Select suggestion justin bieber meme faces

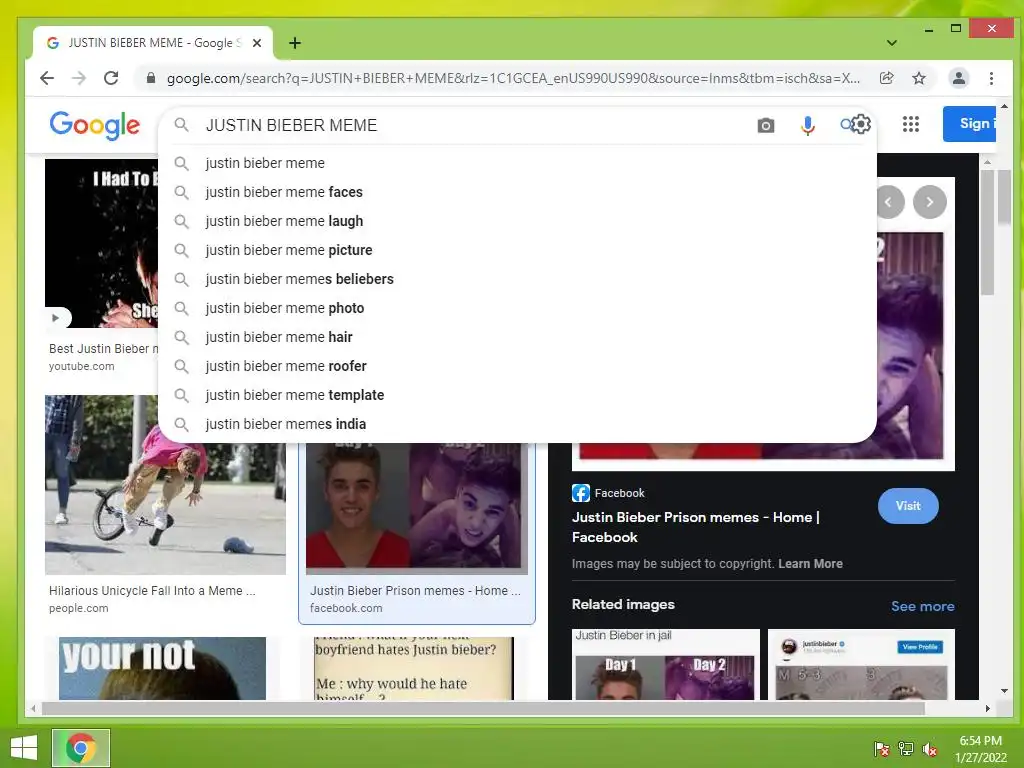click(517, 192)
